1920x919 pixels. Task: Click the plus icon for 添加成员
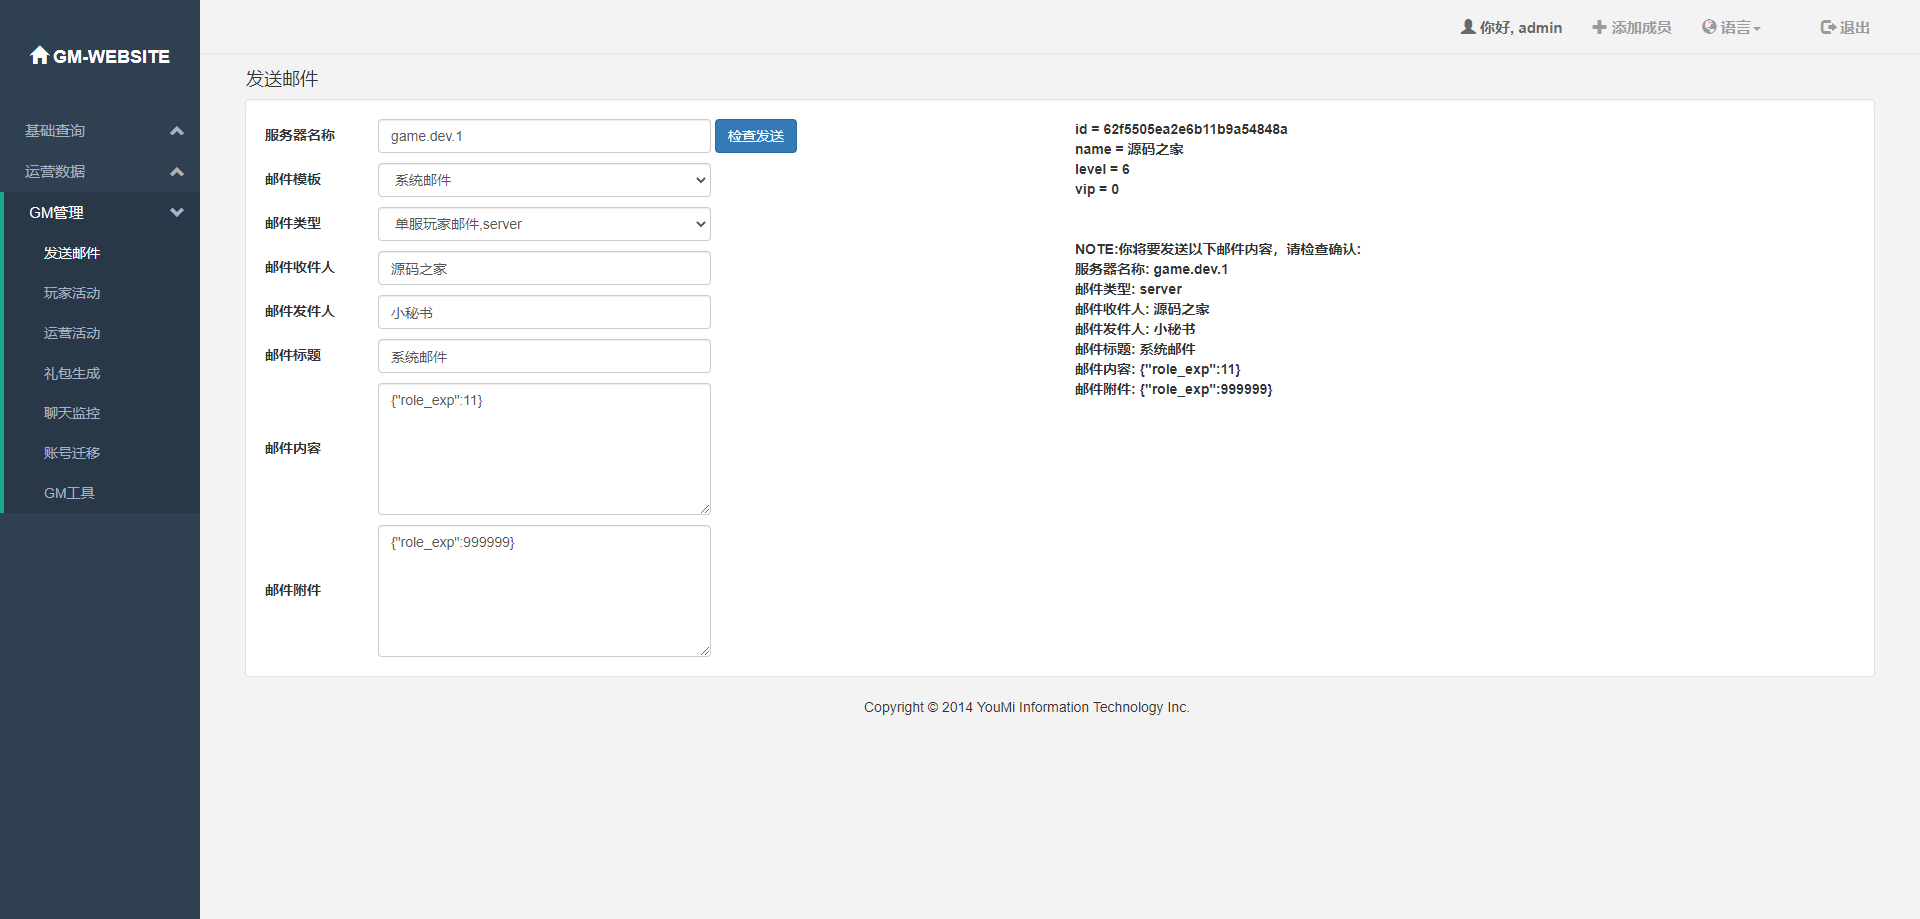coord(1599,27)
